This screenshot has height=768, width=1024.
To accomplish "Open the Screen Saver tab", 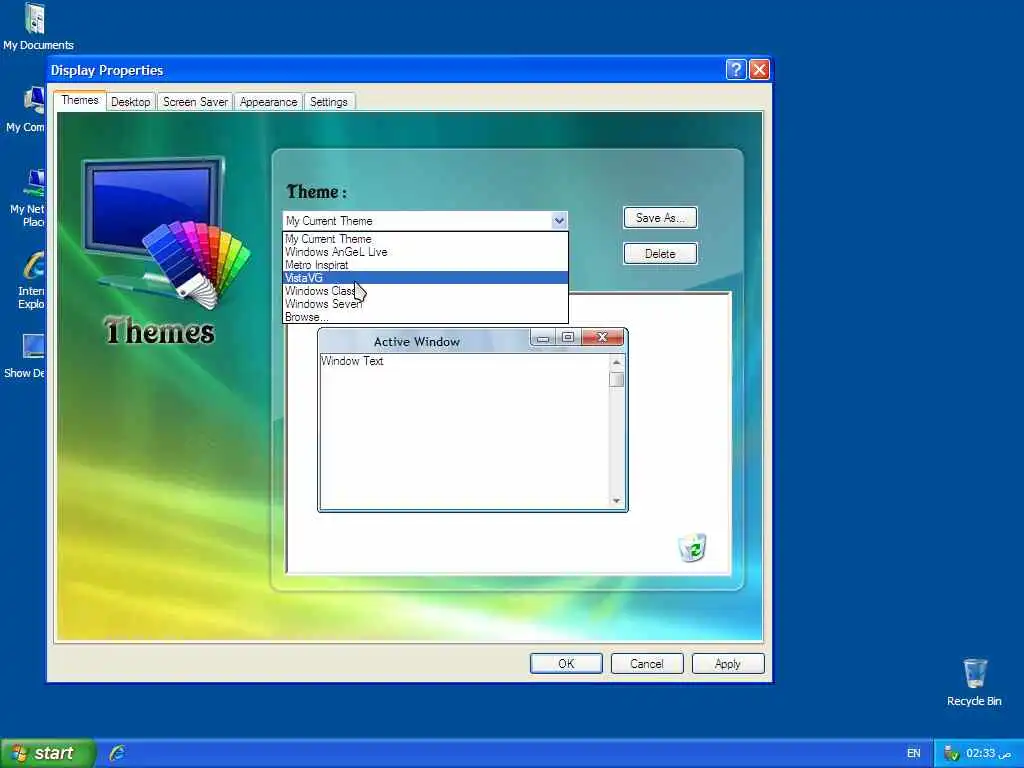I will [195, 102].
